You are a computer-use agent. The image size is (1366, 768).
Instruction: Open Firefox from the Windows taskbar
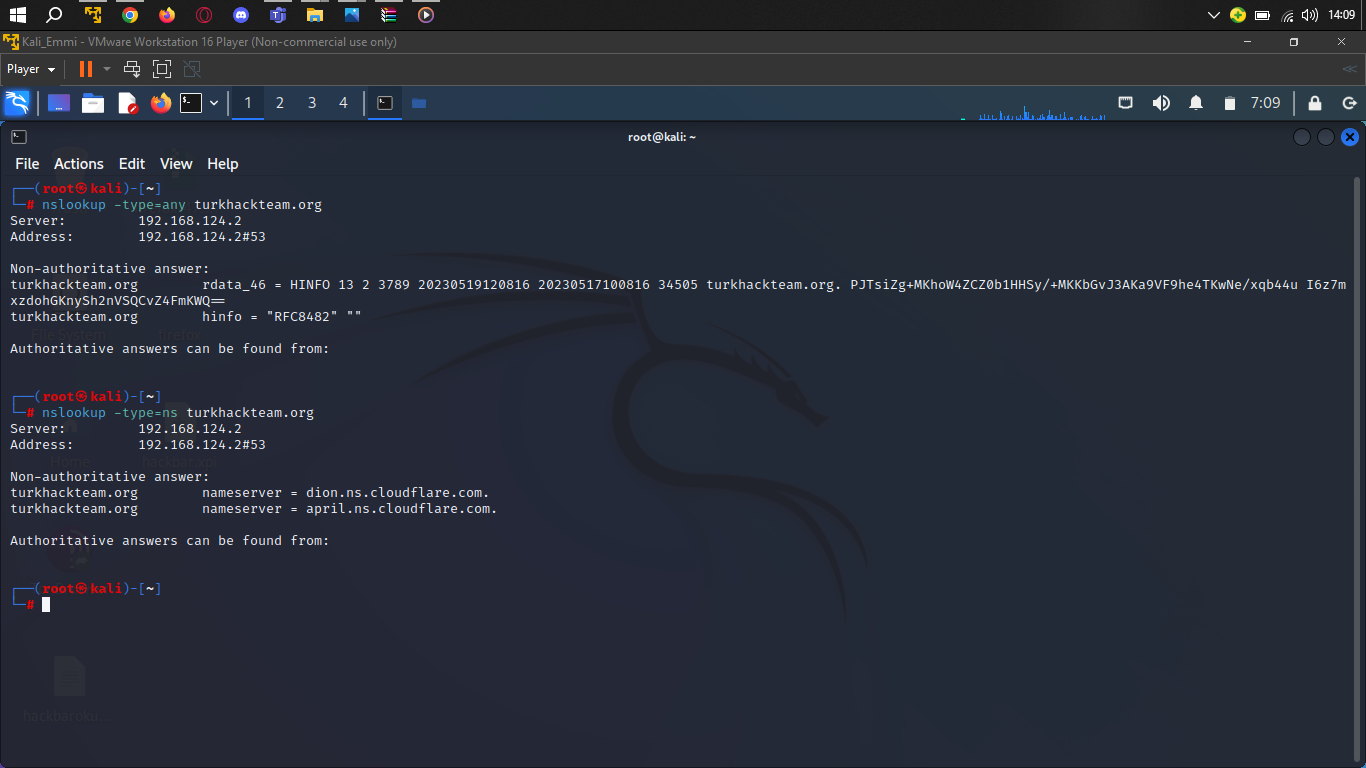(167, 15)
